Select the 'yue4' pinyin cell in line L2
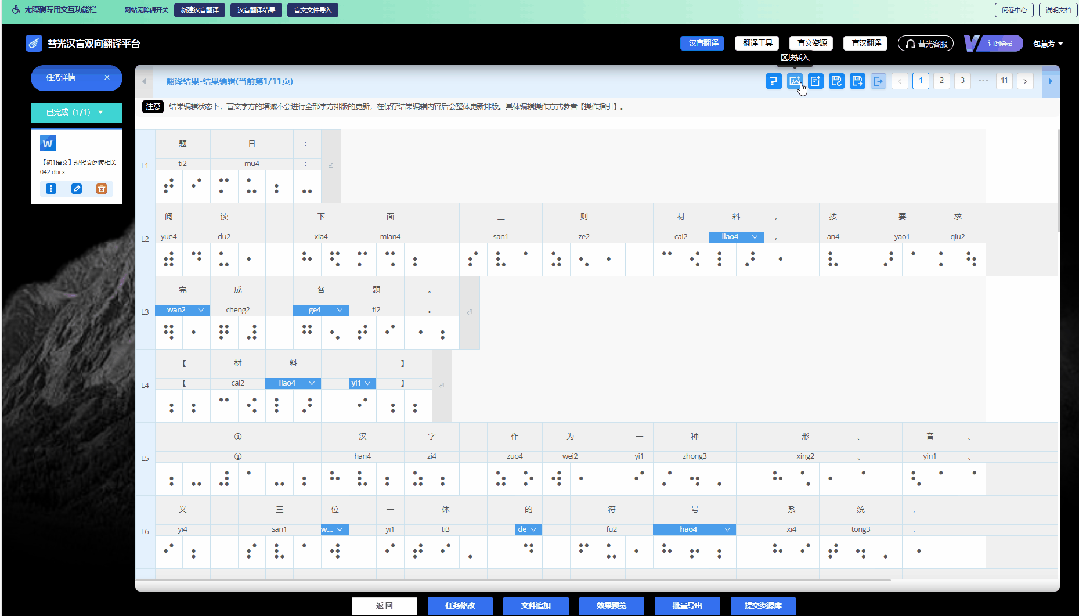This screenshot has height=616, width=1079. point(169,237)
